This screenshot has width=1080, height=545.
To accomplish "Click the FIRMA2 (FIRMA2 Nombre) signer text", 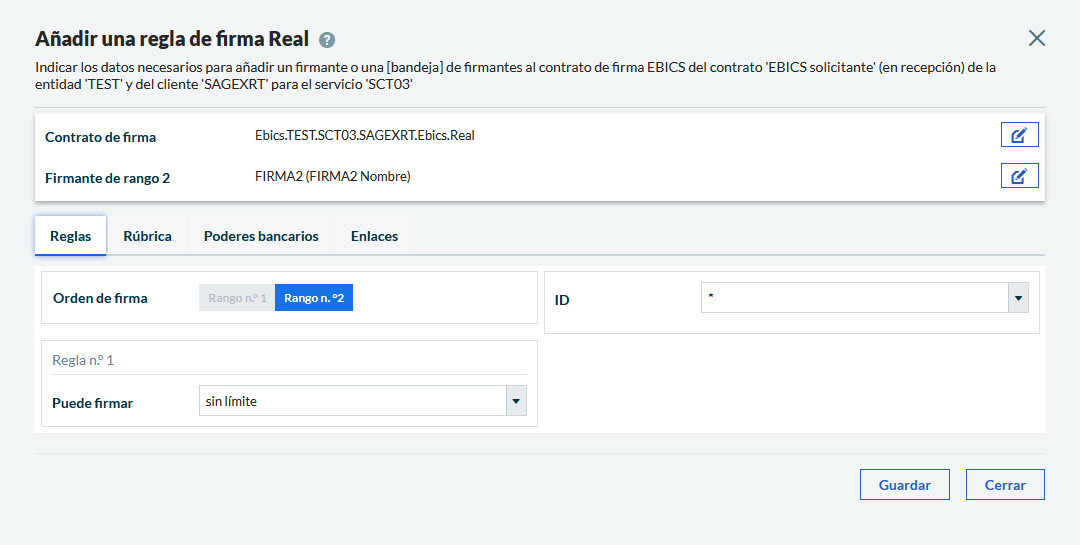I will click(x=333, y=177).
